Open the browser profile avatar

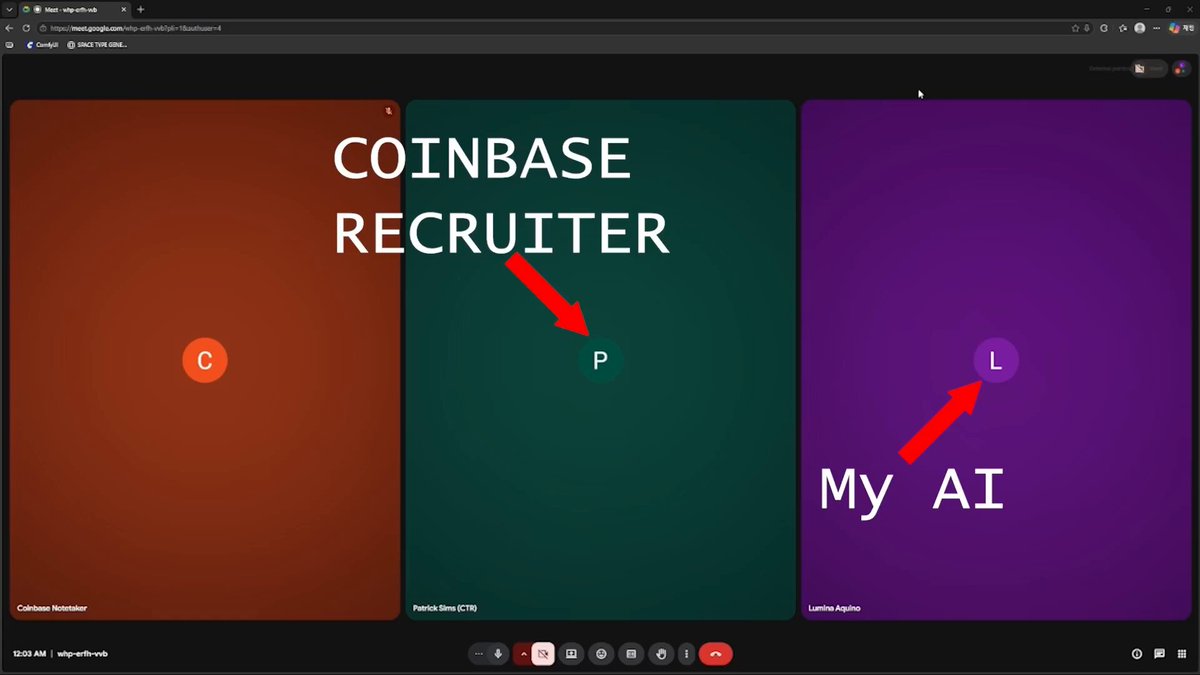(x=1140, y=28)
